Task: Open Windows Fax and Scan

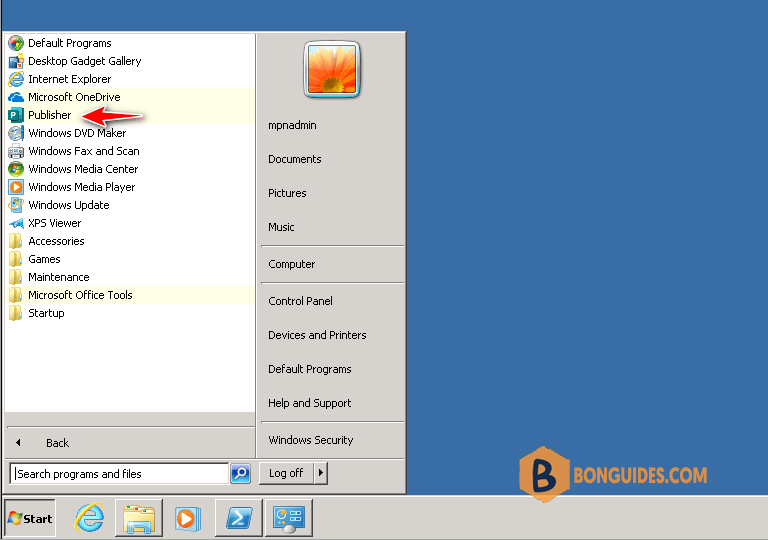Action: tap(130, 151)
